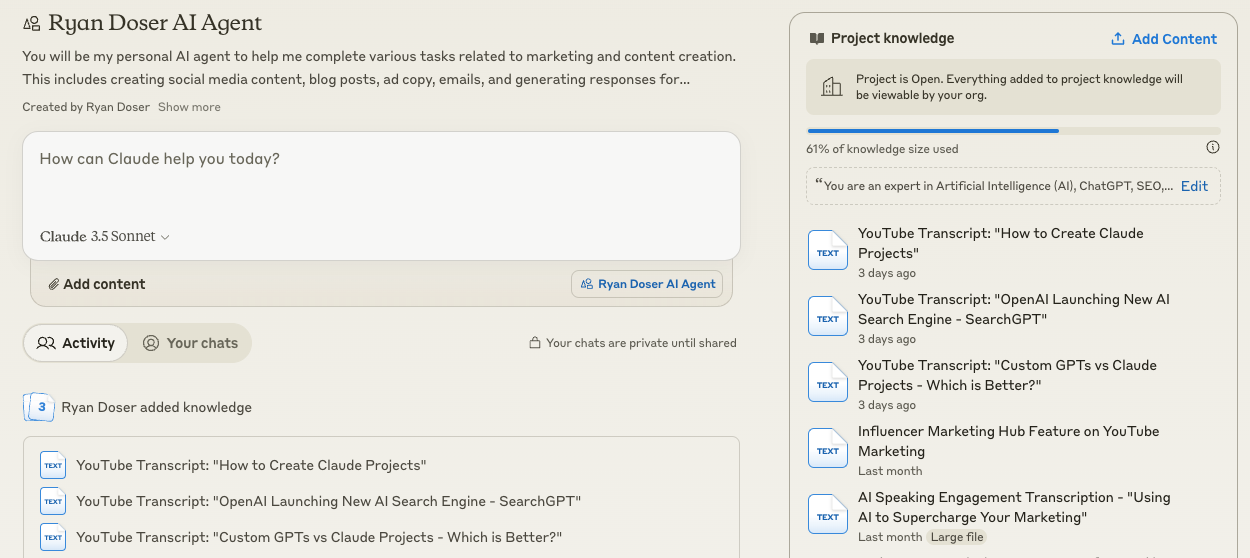
Task: Click the file icon for Influencer Marketing Hub Feature
Action: [x=828, y=449]
